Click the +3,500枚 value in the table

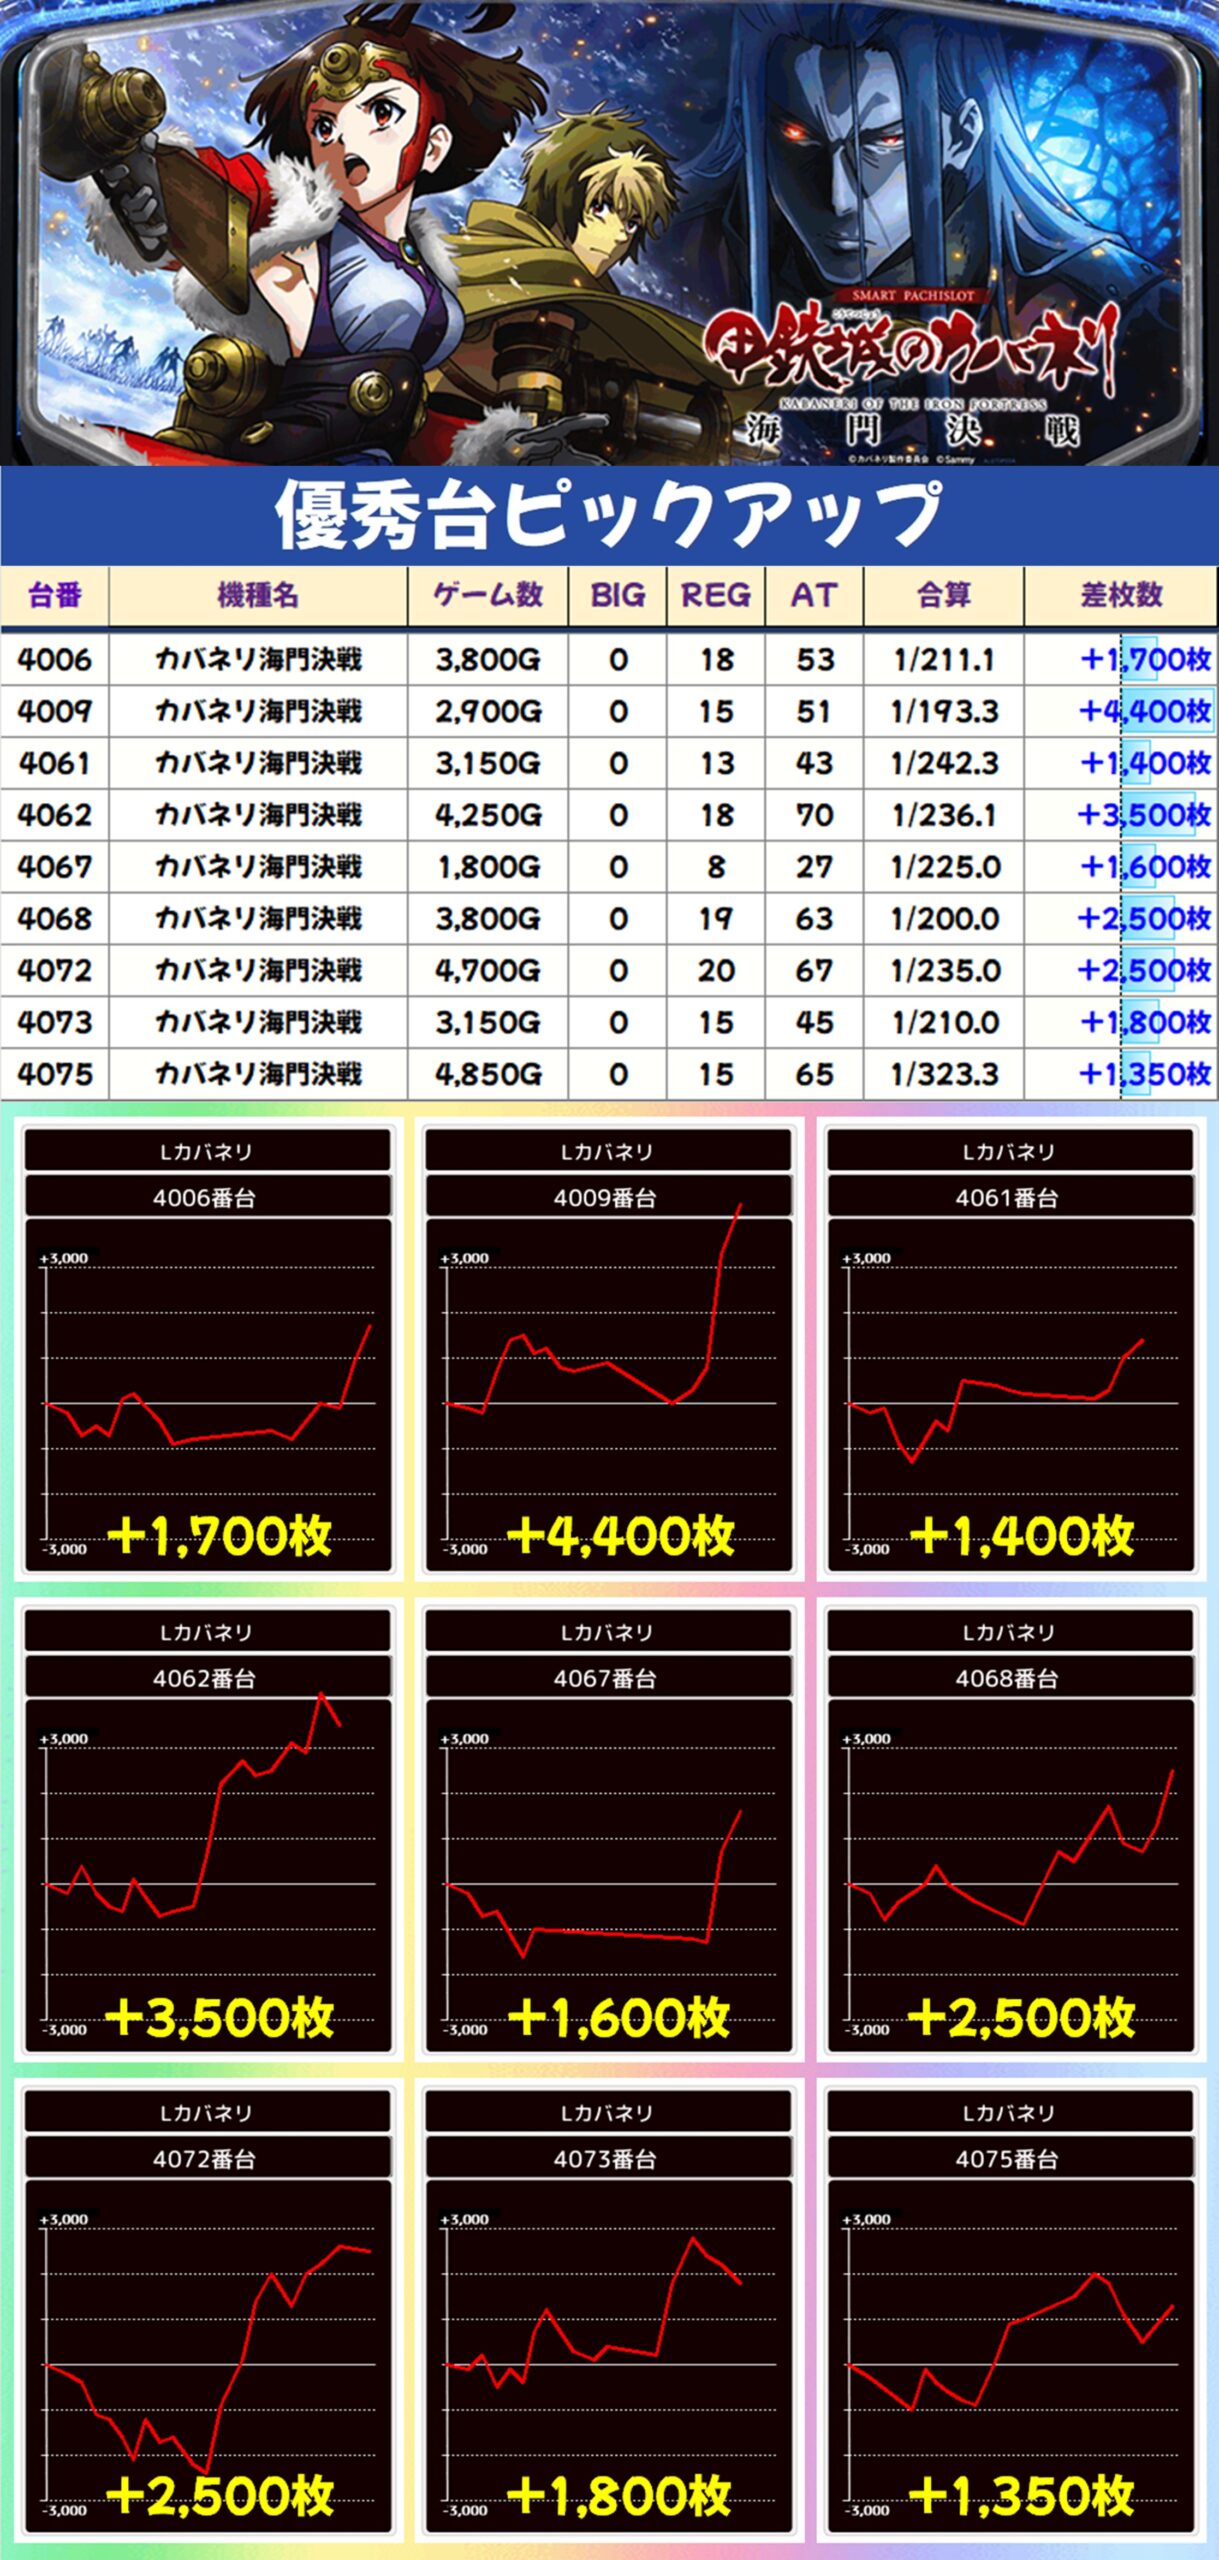[1144, 816]
